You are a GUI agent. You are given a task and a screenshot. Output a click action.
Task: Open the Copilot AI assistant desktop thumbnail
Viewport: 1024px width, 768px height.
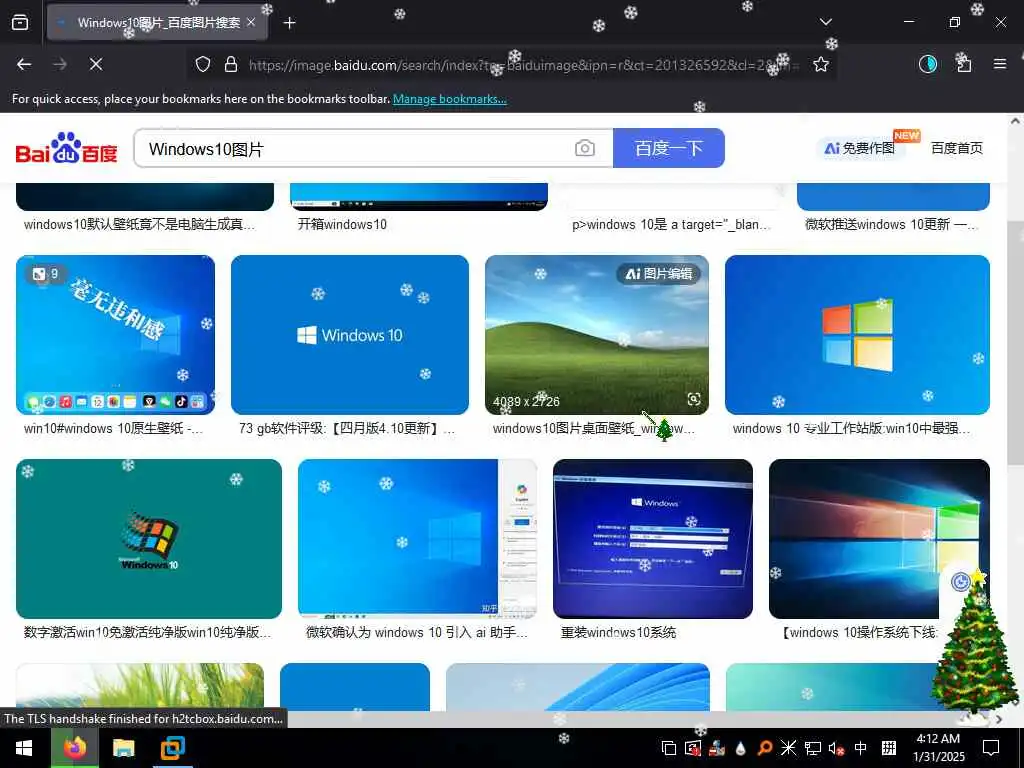tap(418, 539)
